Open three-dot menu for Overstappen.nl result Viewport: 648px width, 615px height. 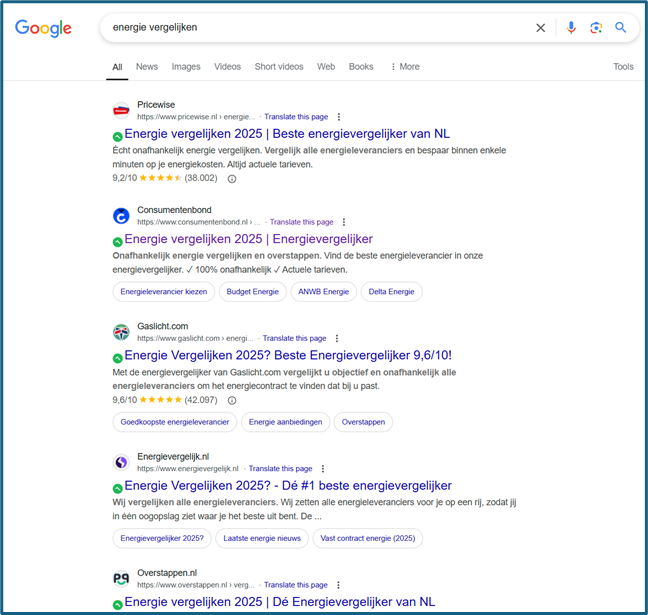click(338, 585)
